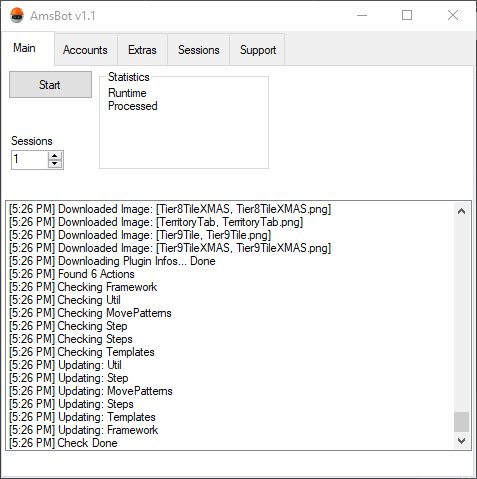
Task: Select 'Downloading Plugin Infos... Done' log line
Action: click(x=112, y=261)
